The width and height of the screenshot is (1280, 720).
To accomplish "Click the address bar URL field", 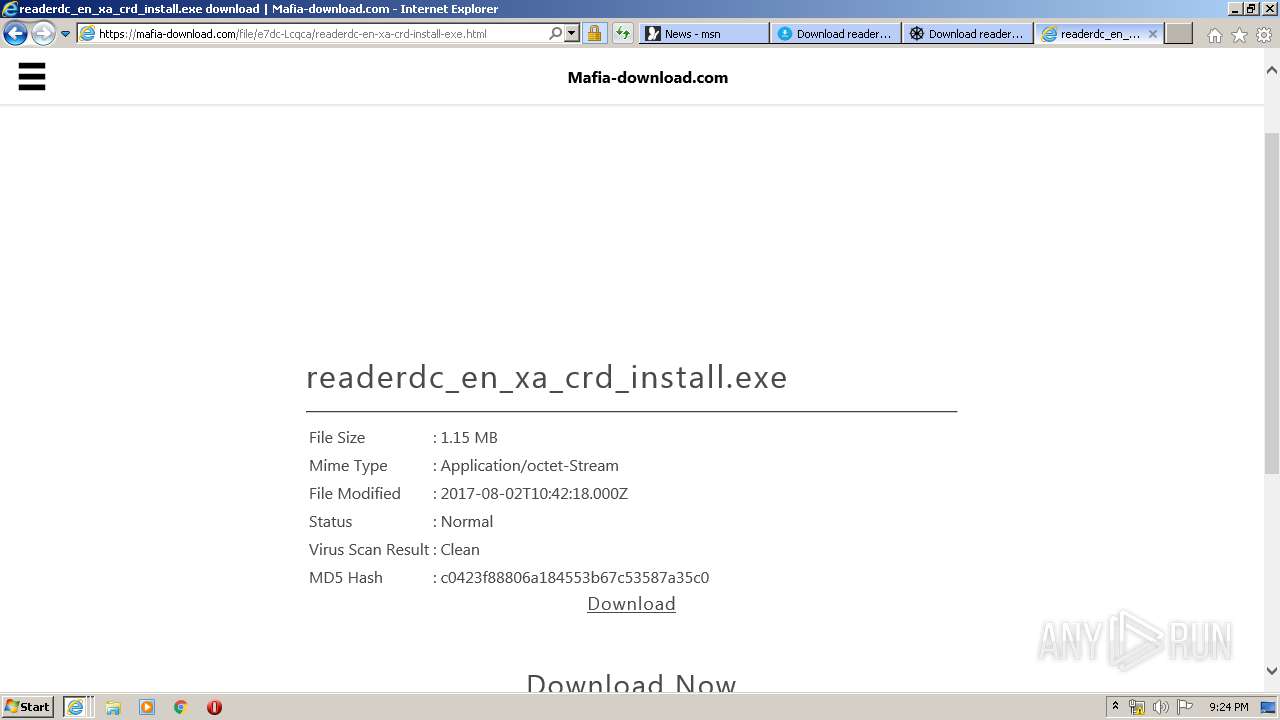I will pyautogui.click(x=320, y=33).
